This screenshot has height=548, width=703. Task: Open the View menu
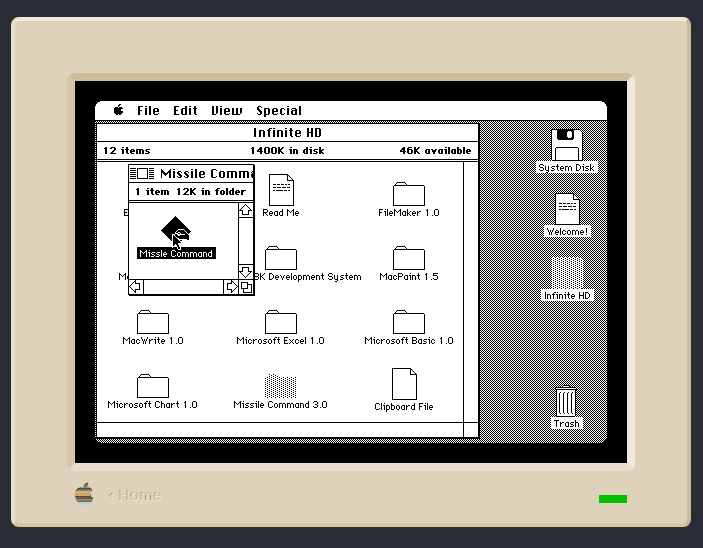[x=226, y=111]
